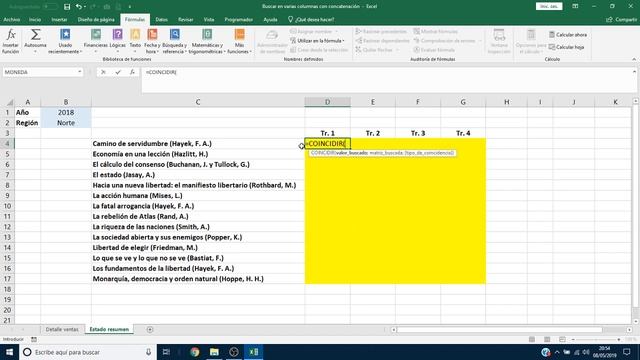
Task: Click the horizontal scrollbar
Action: [x=499, y=329]
